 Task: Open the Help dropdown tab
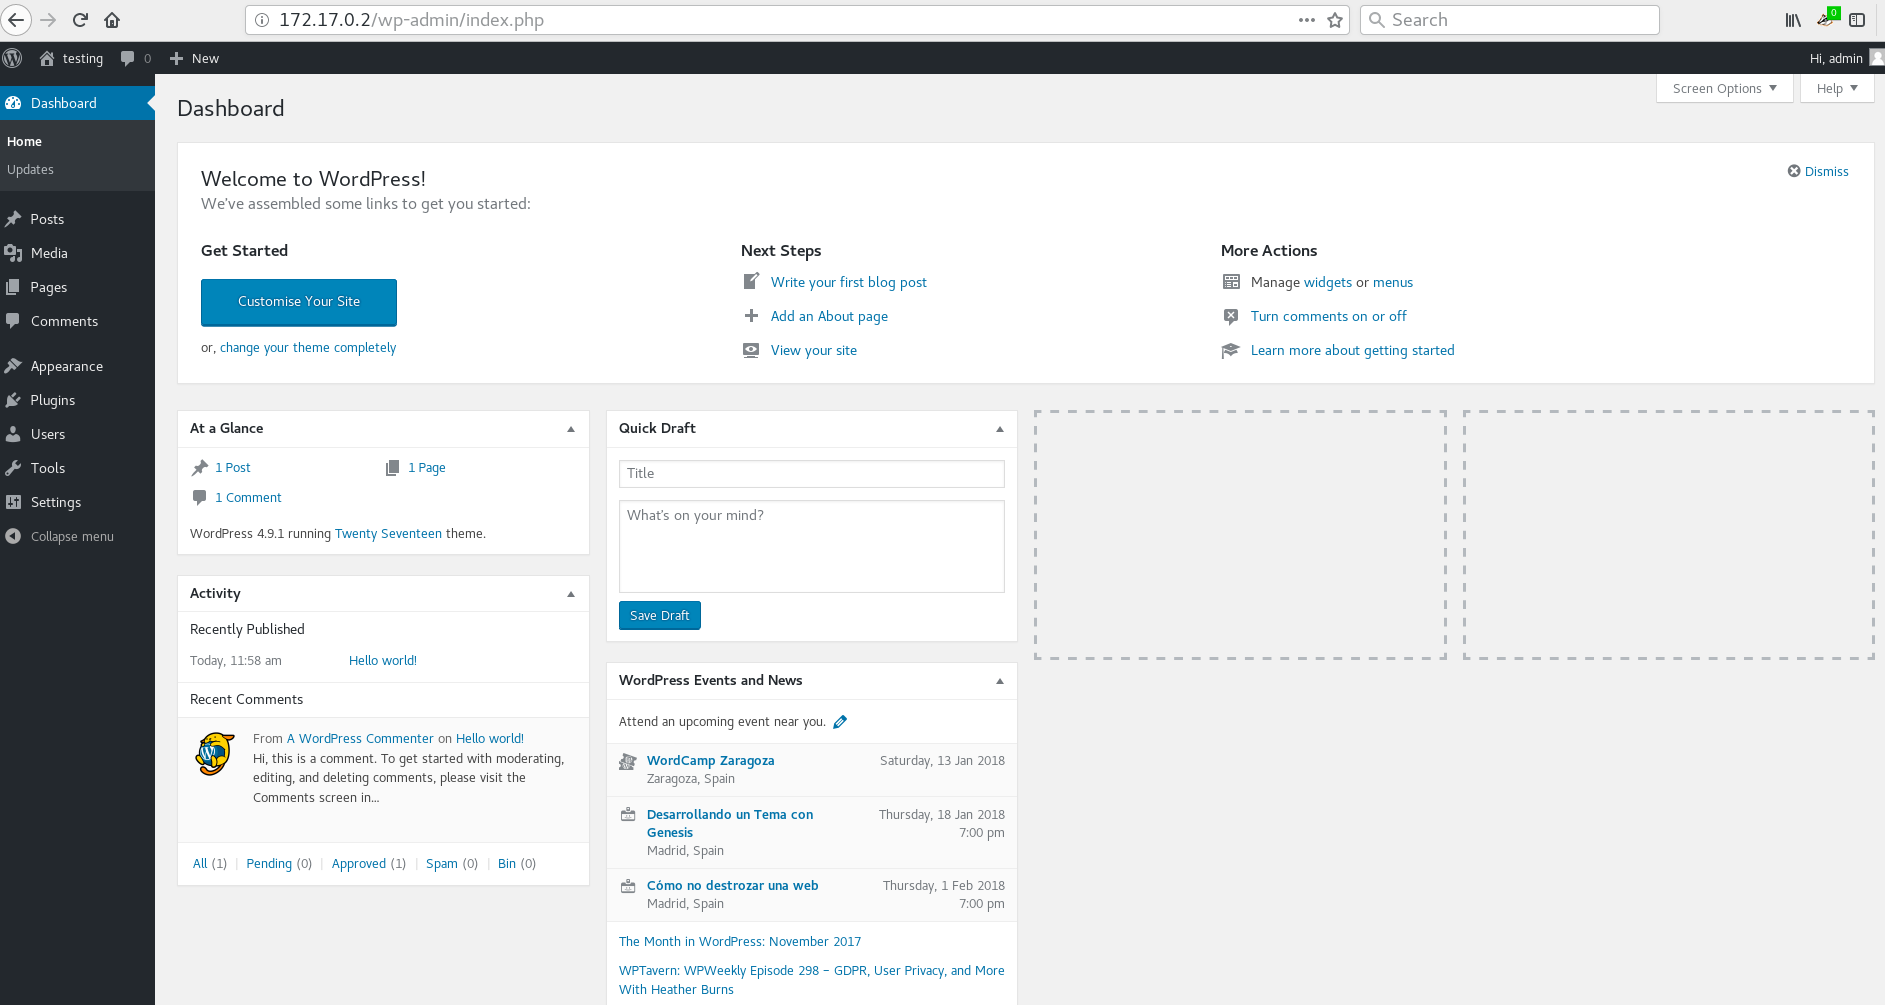click(x=1836, y=88)
